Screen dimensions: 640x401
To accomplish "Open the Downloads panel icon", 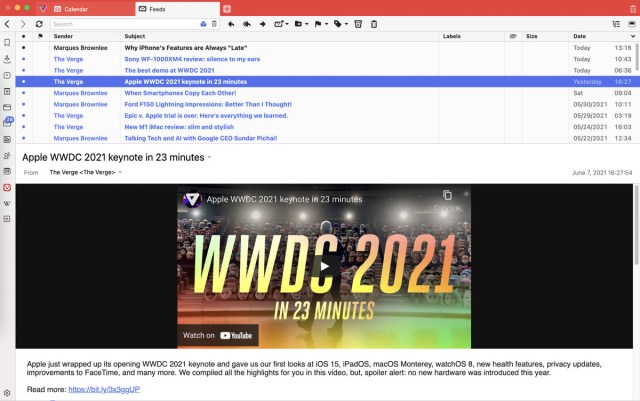I will (x=7, y=59).
